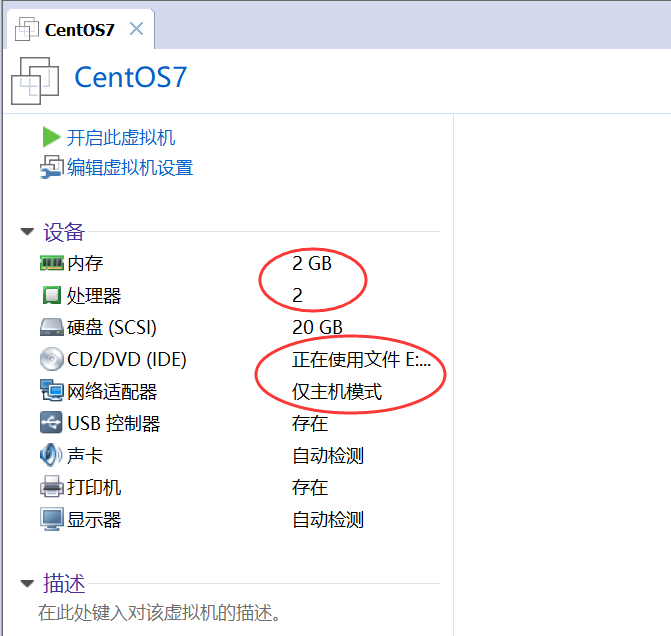Click the edit settings wrench icon
Screen dimensions: 671x636
click(52, 167)
